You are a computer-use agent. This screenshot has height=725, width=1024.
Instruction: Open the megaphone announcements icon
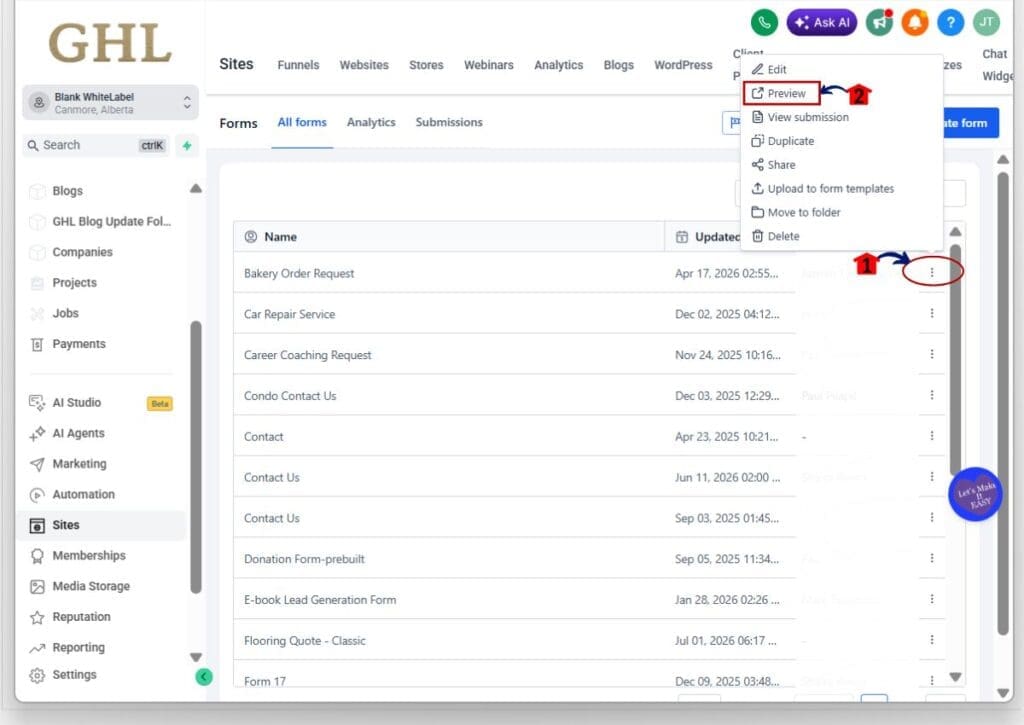pyautogui.click(x=879, y=22)
